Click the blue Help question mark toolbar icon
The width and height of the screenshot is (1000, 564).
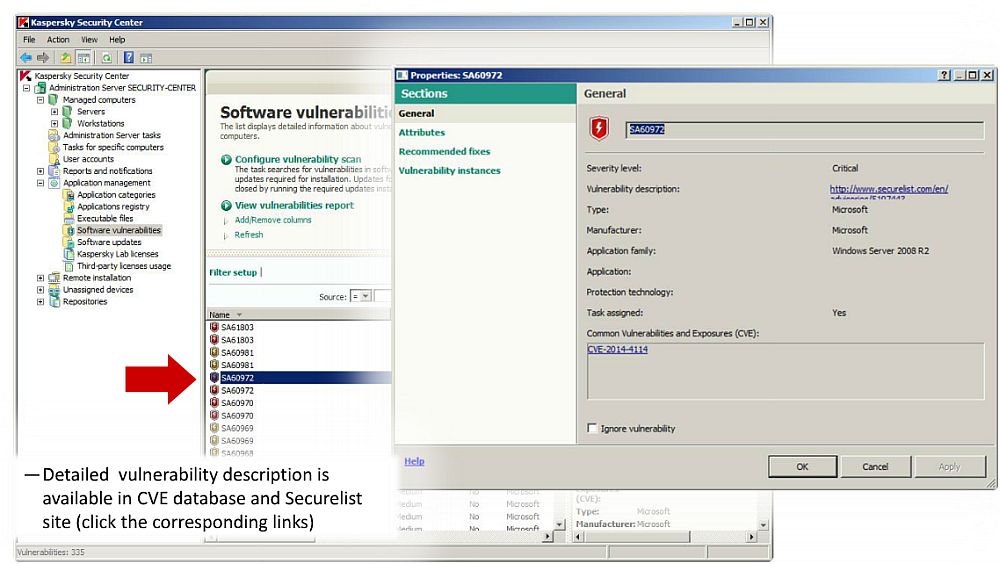(x=129, y=58)
